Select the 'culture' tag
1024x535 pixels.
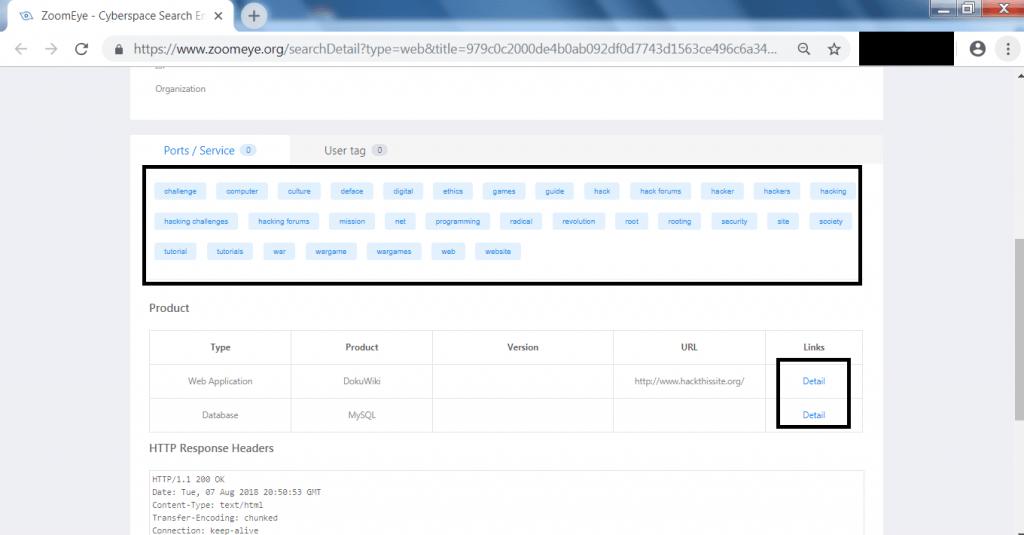(299, 191)
